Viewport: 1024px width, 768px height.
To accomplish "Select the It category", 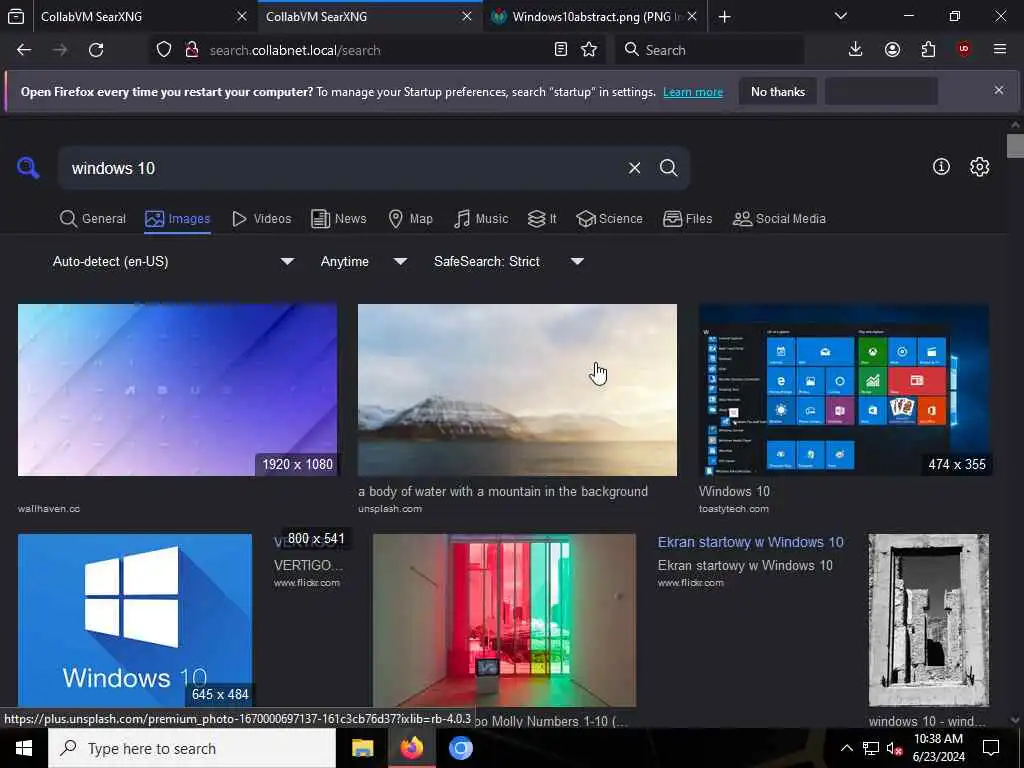I will (542, 219).
